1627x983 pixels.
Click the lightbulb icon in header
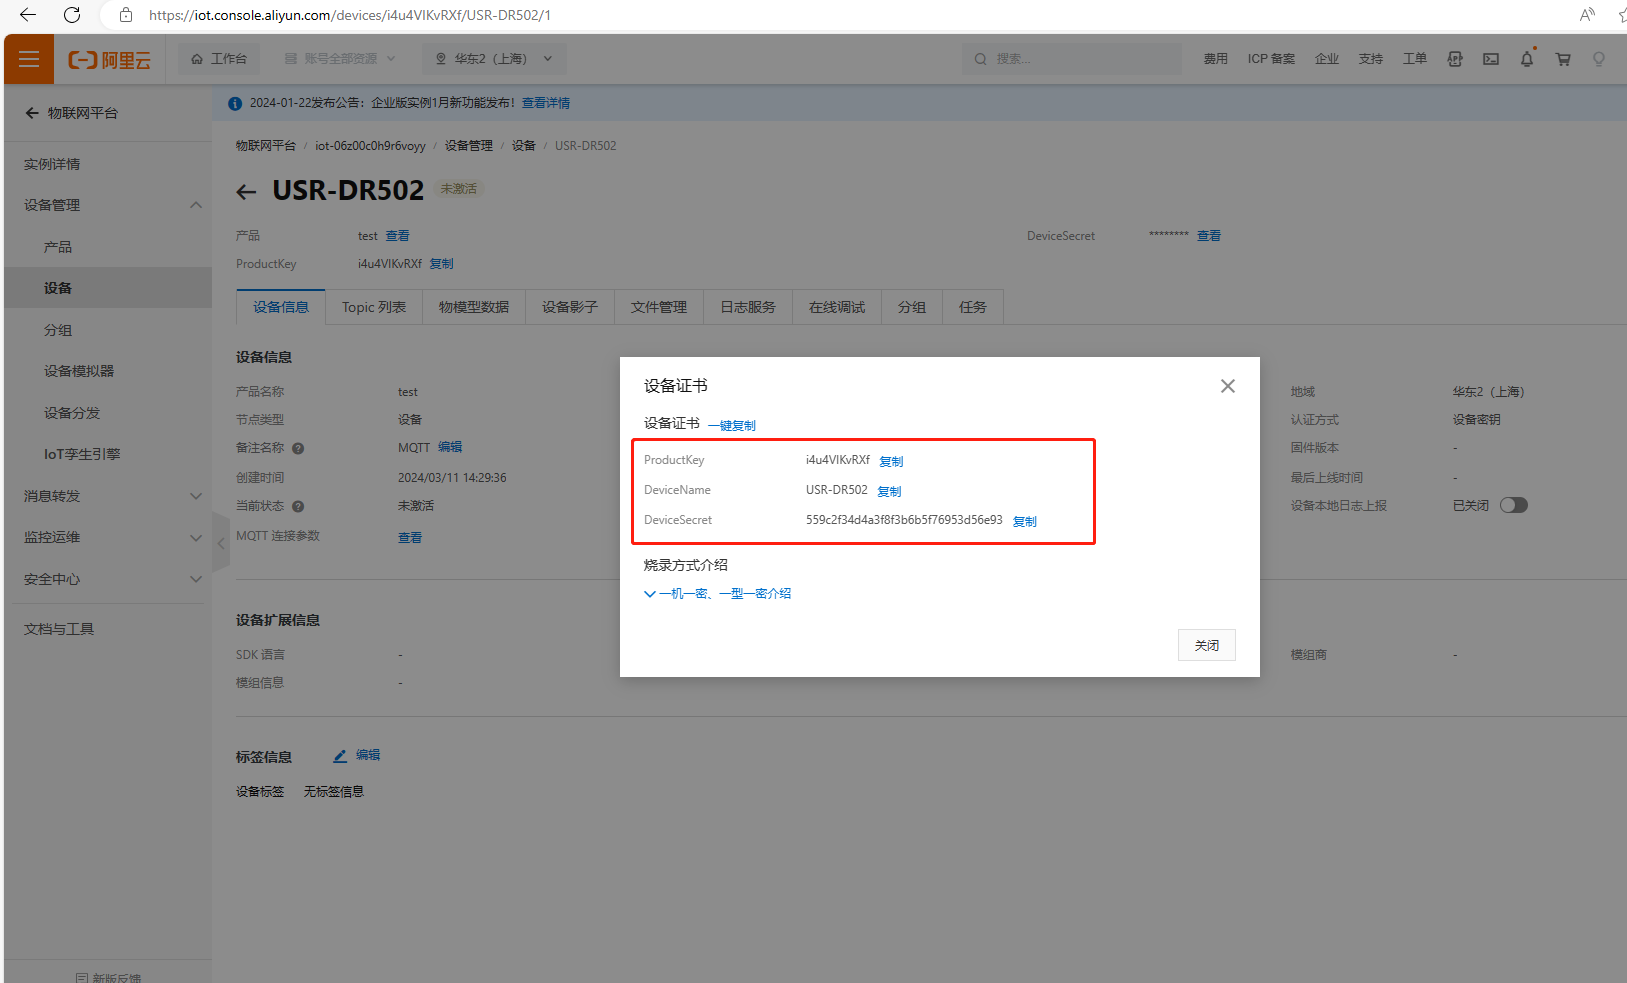pyautogui.click(x=1598, y=59)
